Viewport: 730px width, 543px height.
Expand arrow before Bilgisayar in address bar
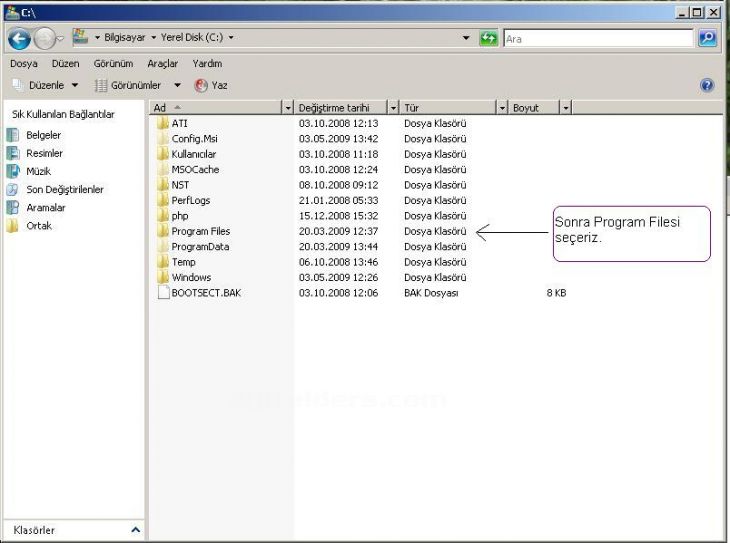click(x=97, y=37)
